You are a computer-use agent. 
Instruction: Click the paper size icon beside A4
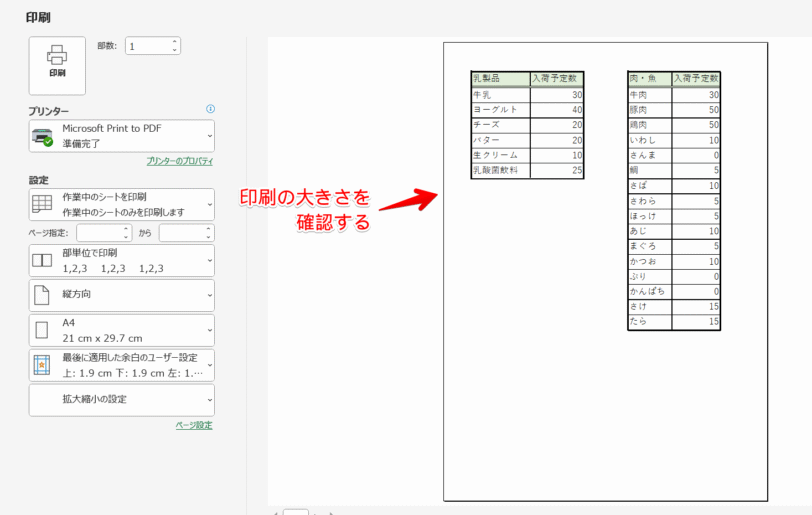(42, 330)
